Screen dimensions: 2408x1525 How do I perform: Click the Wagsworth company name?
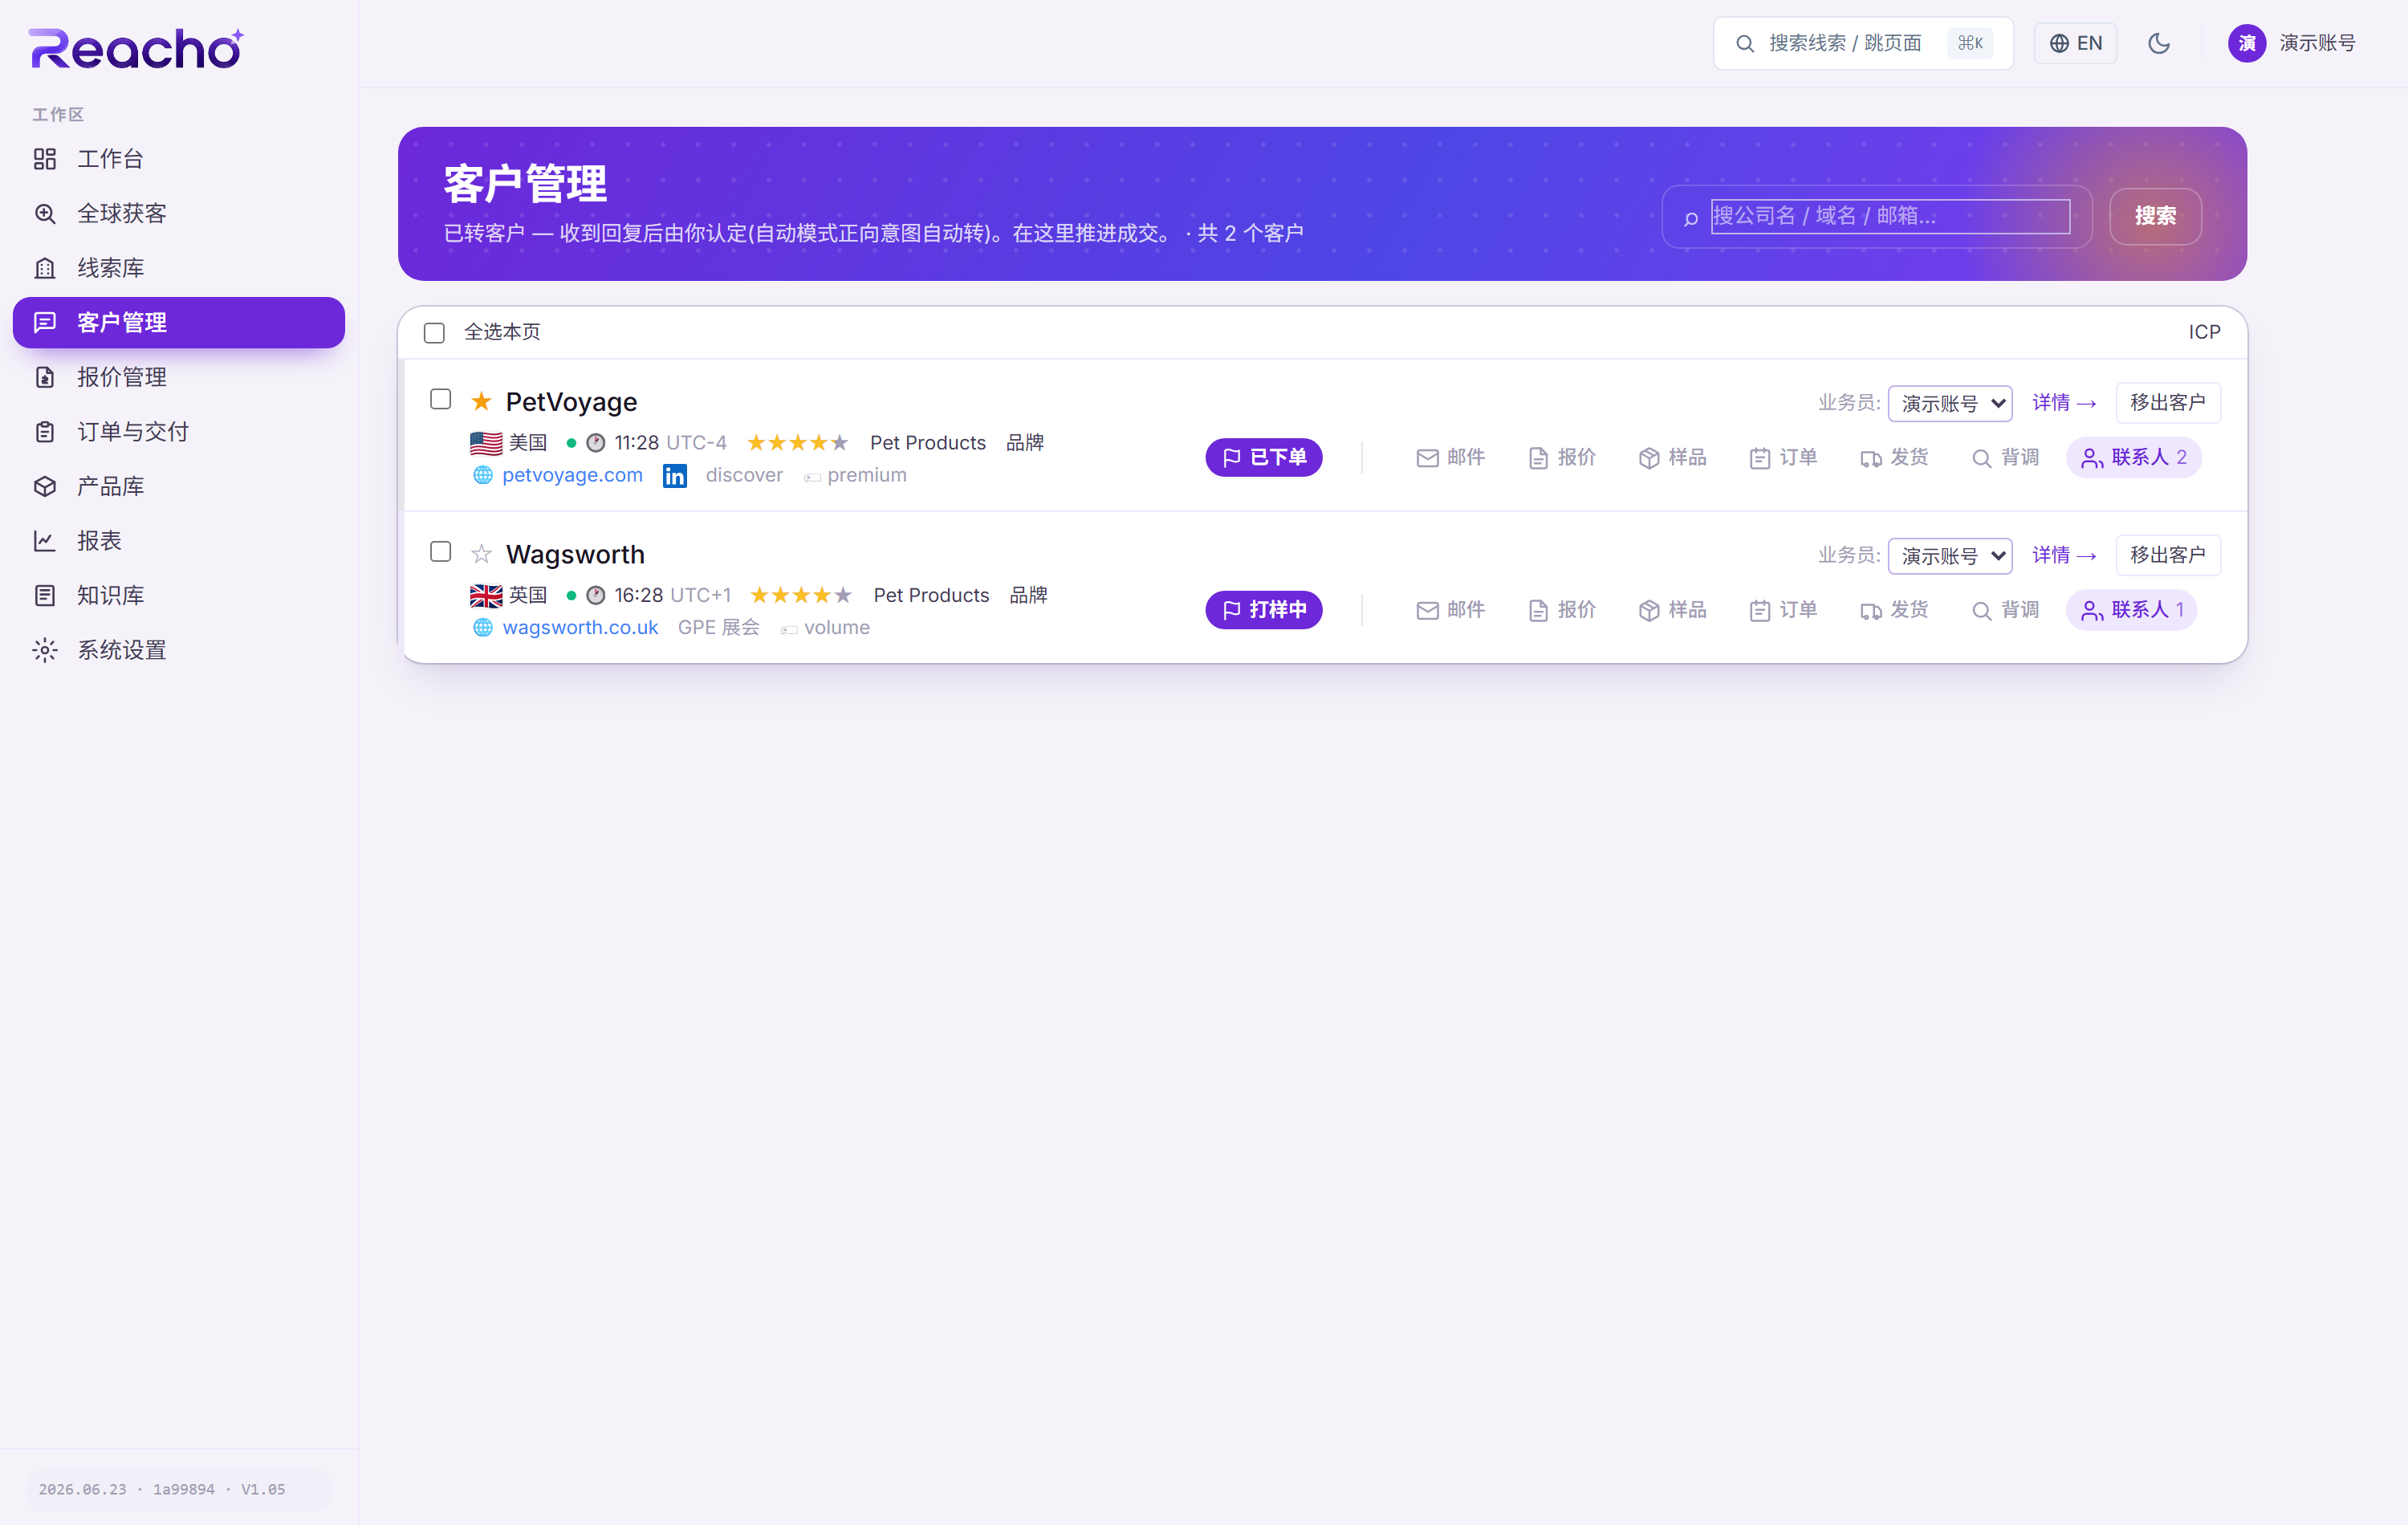575,554
